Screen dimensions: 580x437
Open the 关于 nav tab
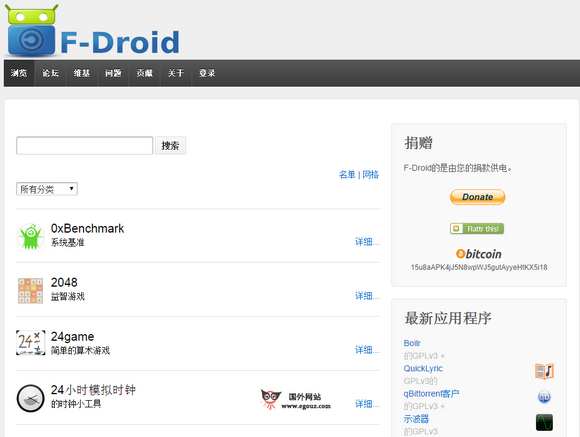coord(176,73)
